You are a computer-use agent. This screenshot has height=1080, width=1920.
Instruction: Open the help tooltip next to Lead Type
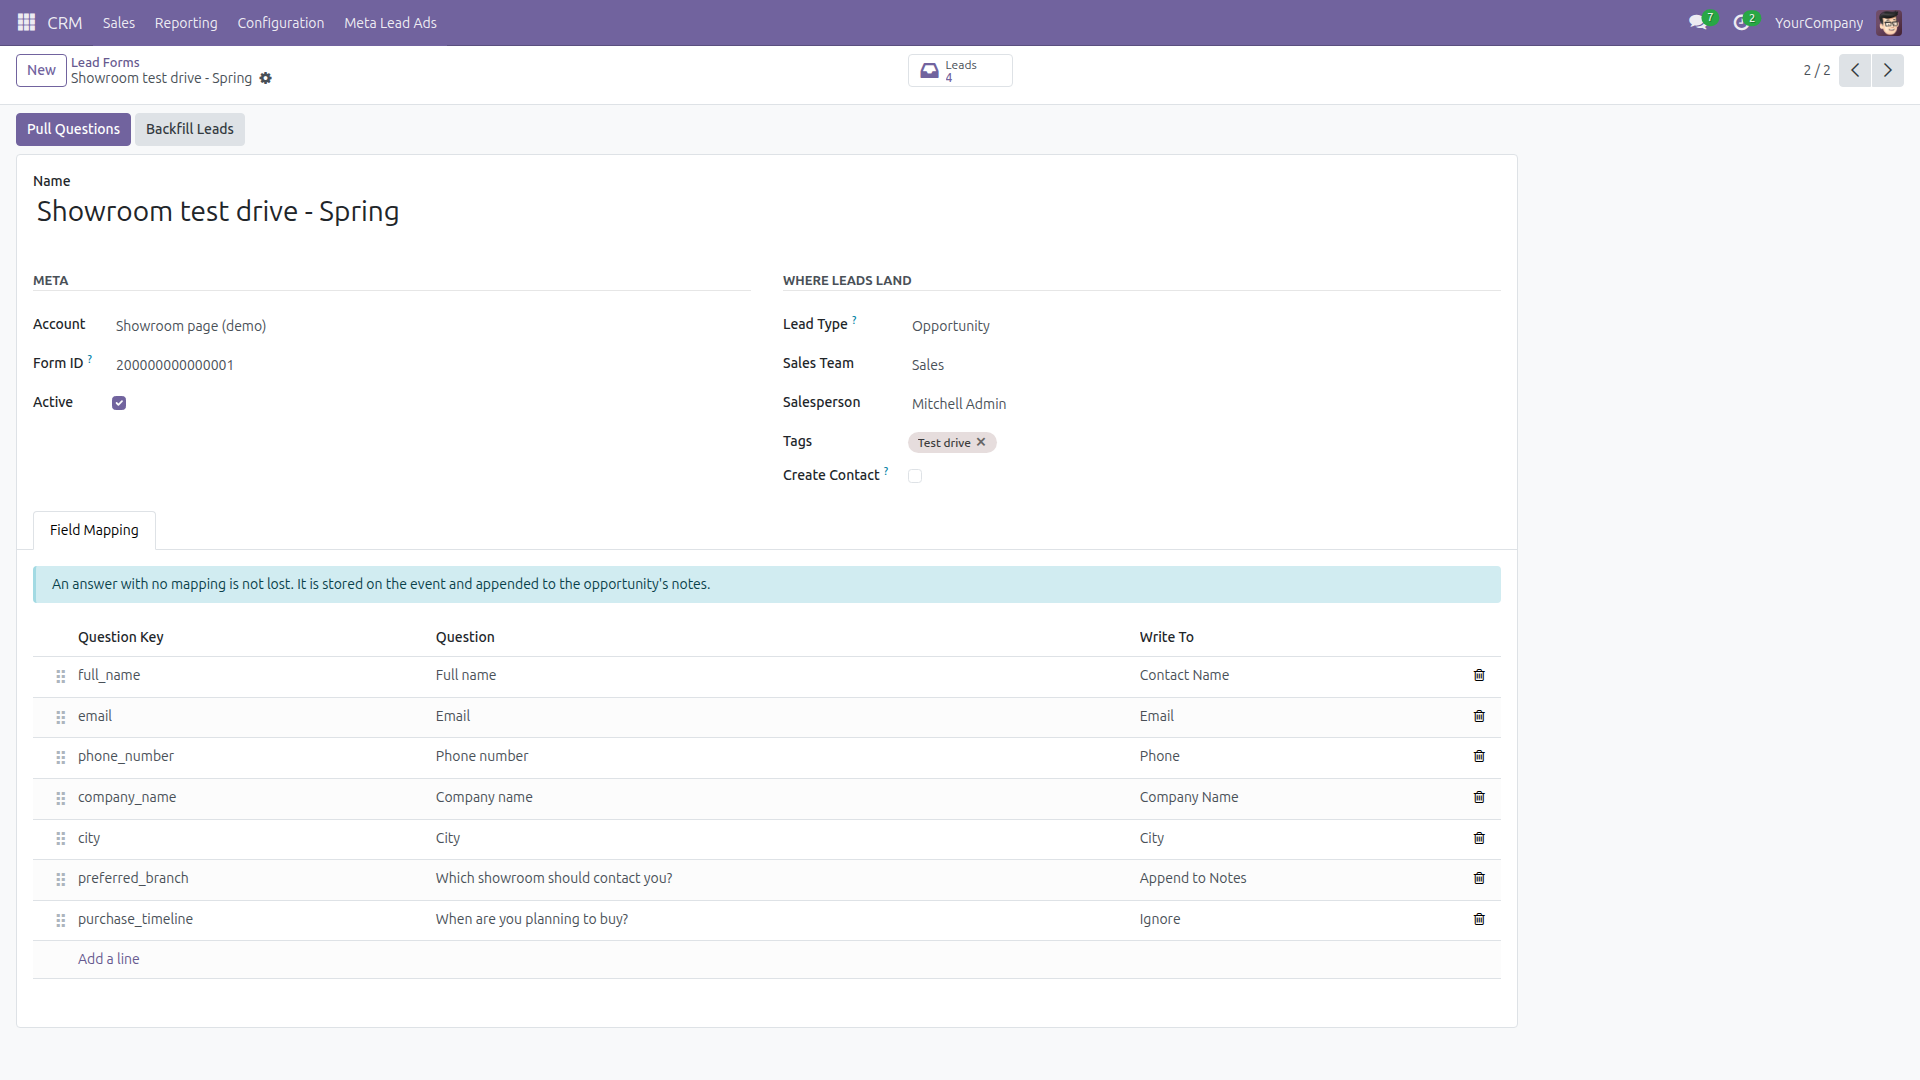click(x=854, y=320)
